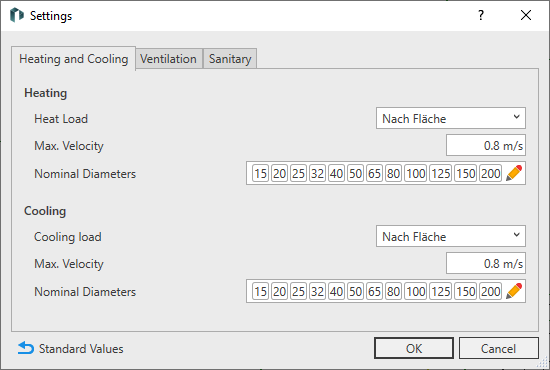Edit Cooling nominal diameters with pencil icon
This screenshot has height=370, width=550.
pos(514,291)
